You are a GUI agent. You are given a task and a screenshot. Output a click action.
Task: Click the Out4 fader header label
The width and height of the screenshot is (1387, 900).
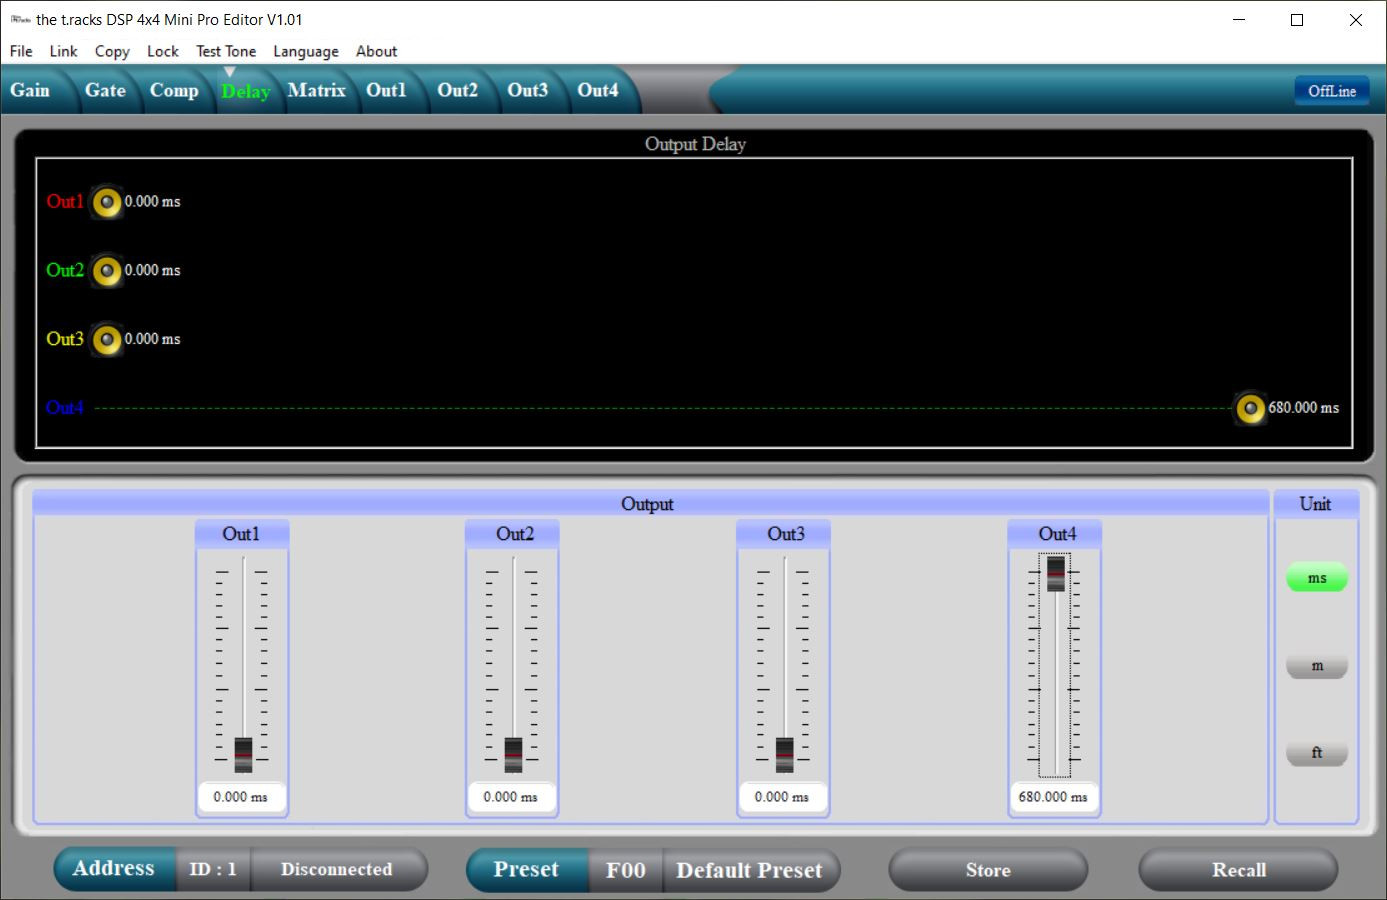pos(1057,534)
